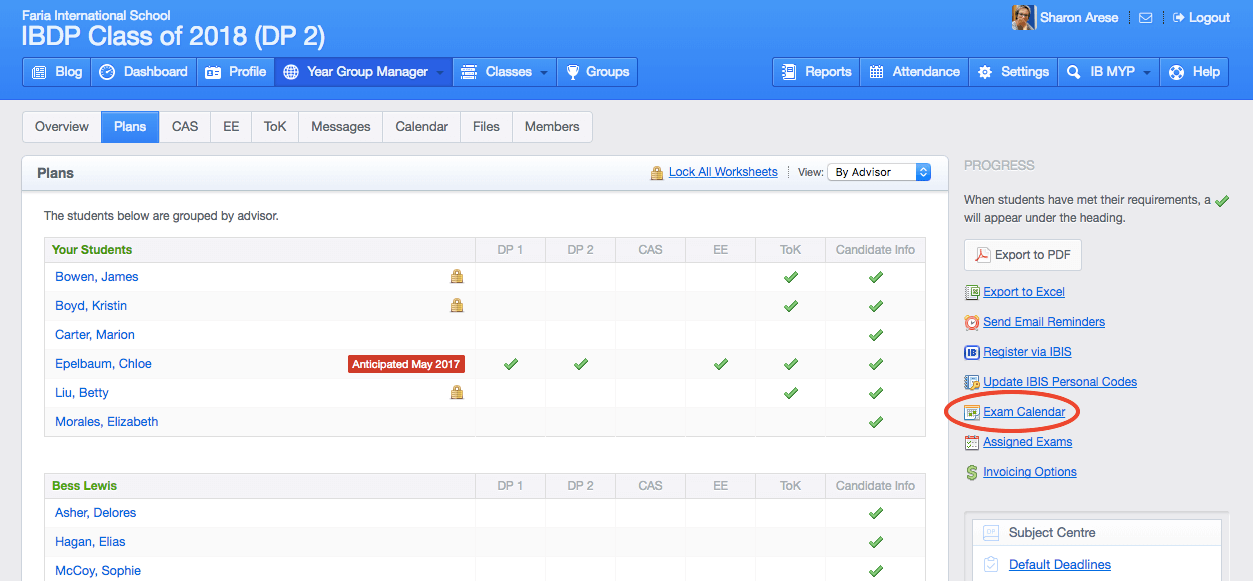Screen dimensions: 1253x581
Task: Log out using the Logout link
Action: (1201, 18)
